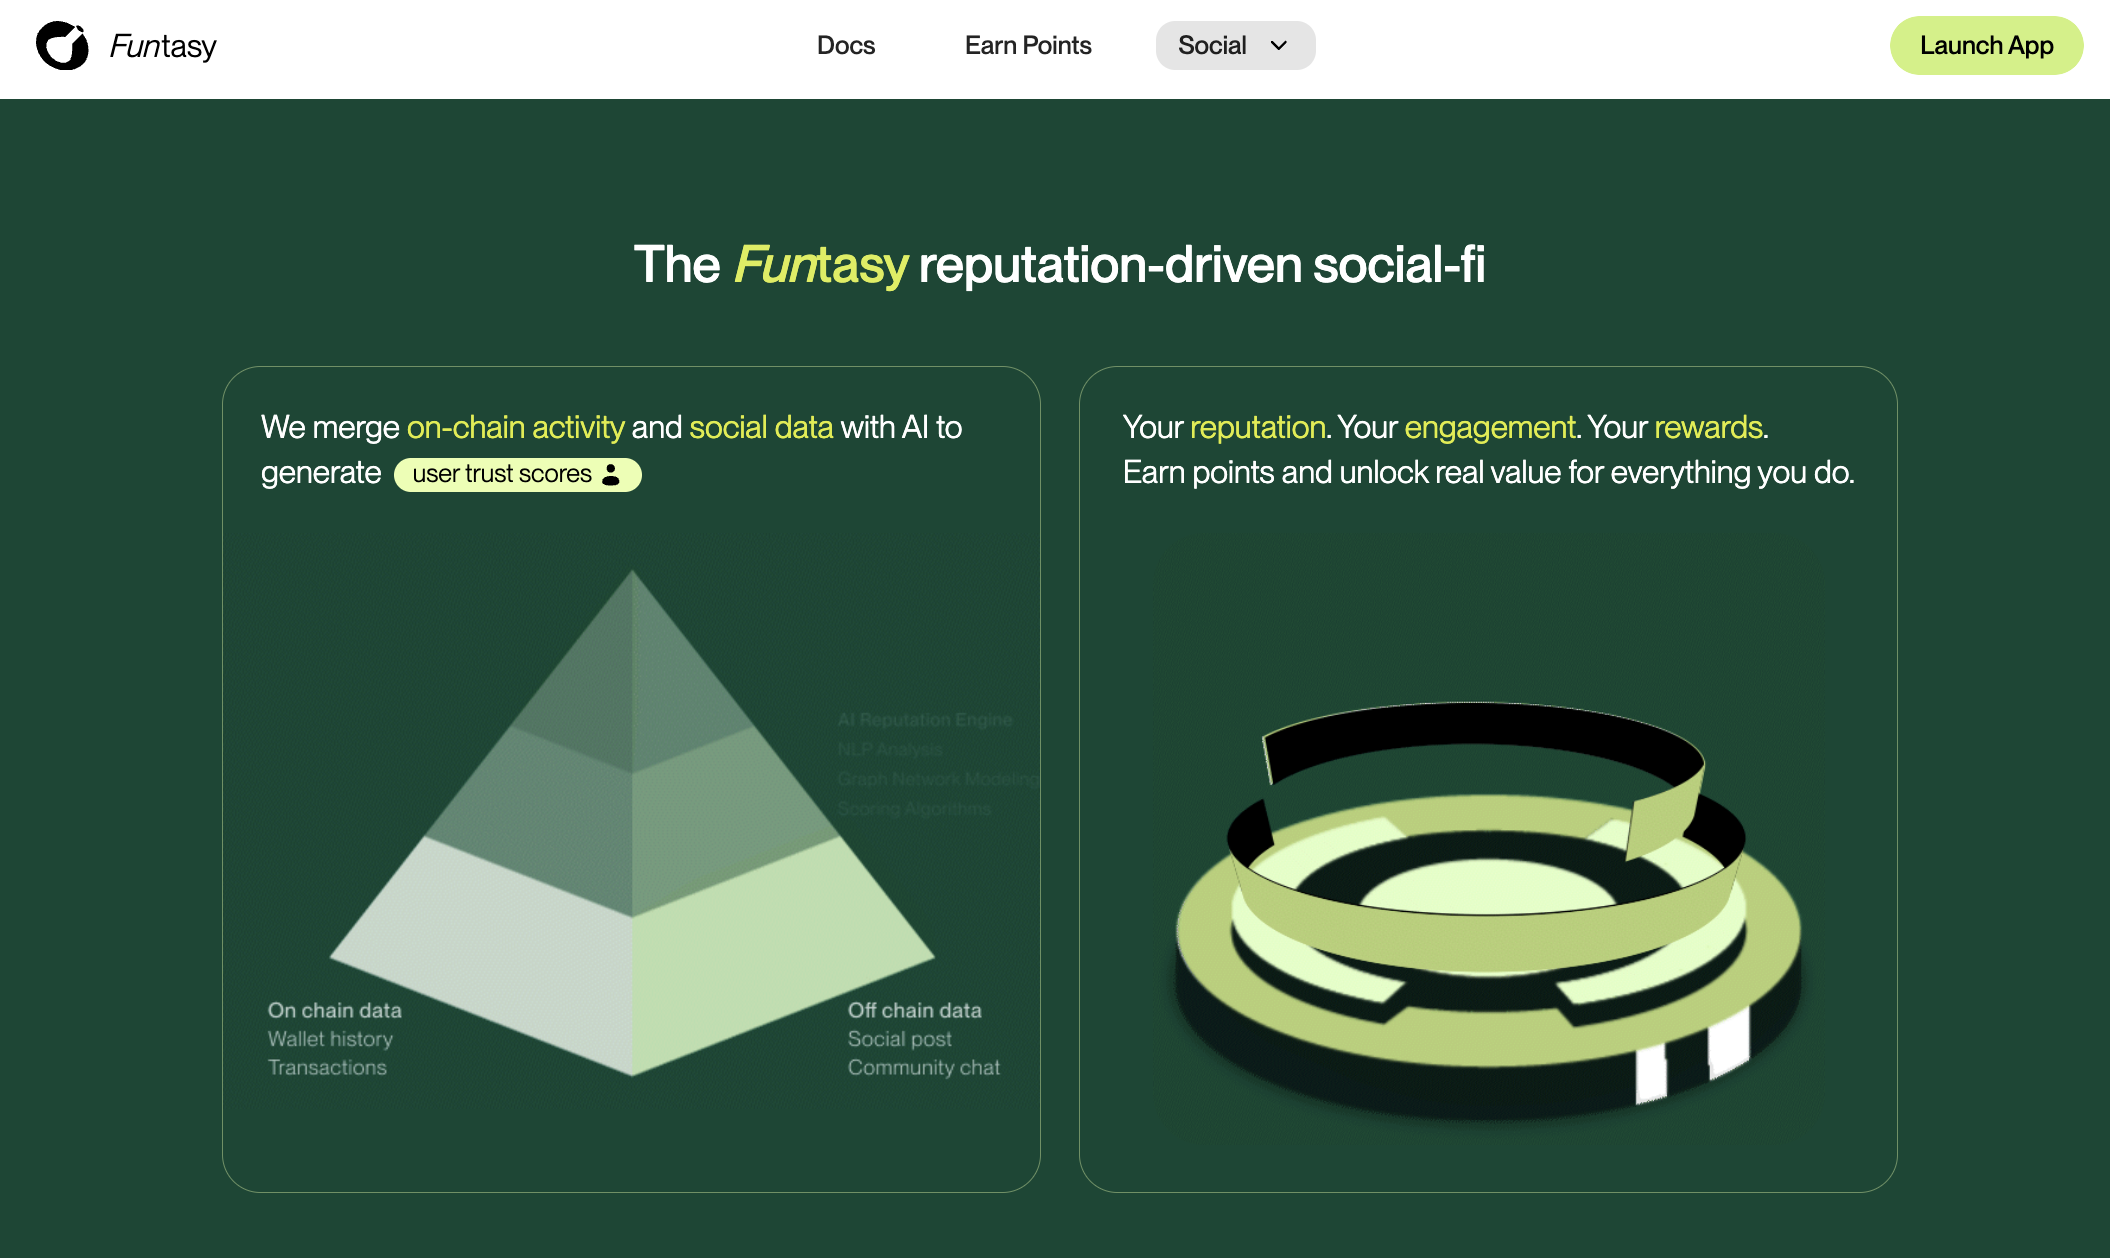
Task: Click the Funtasy circular logo icon
Action: tap(62, 45)
